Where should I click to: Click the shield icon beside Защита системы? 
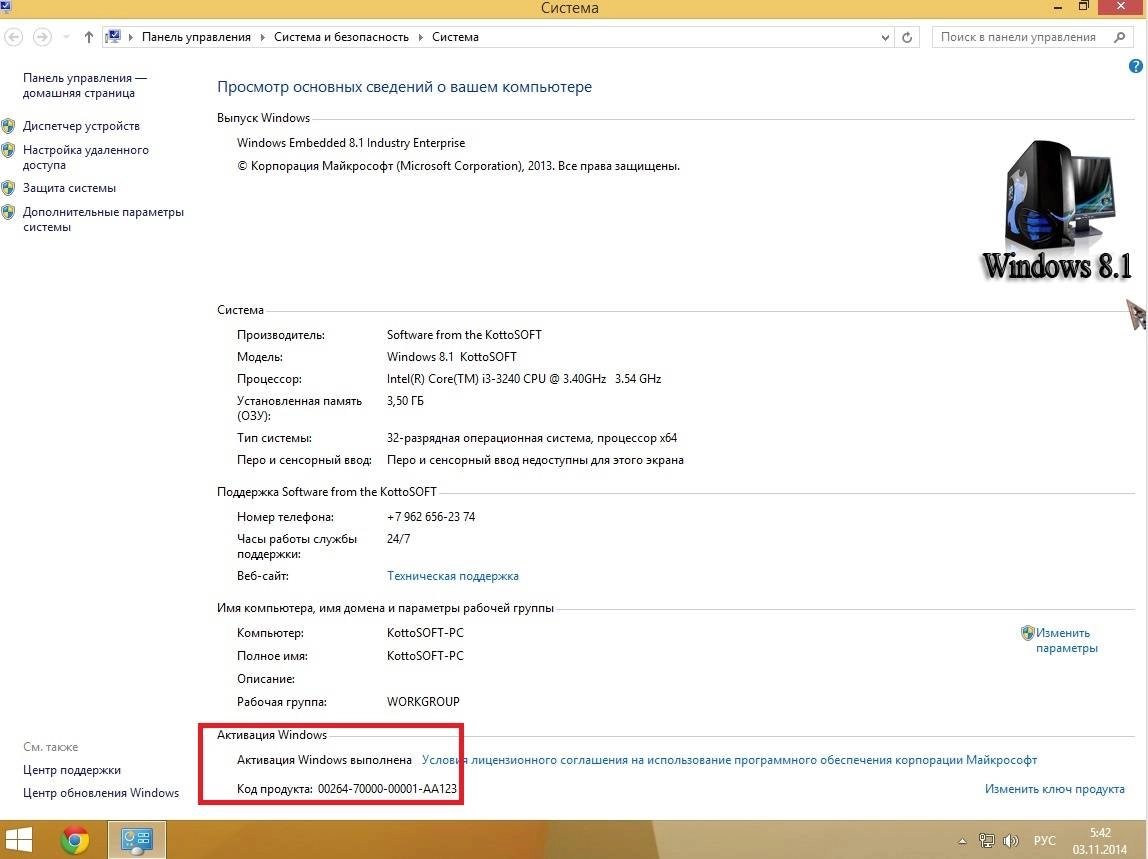[9, 188]
